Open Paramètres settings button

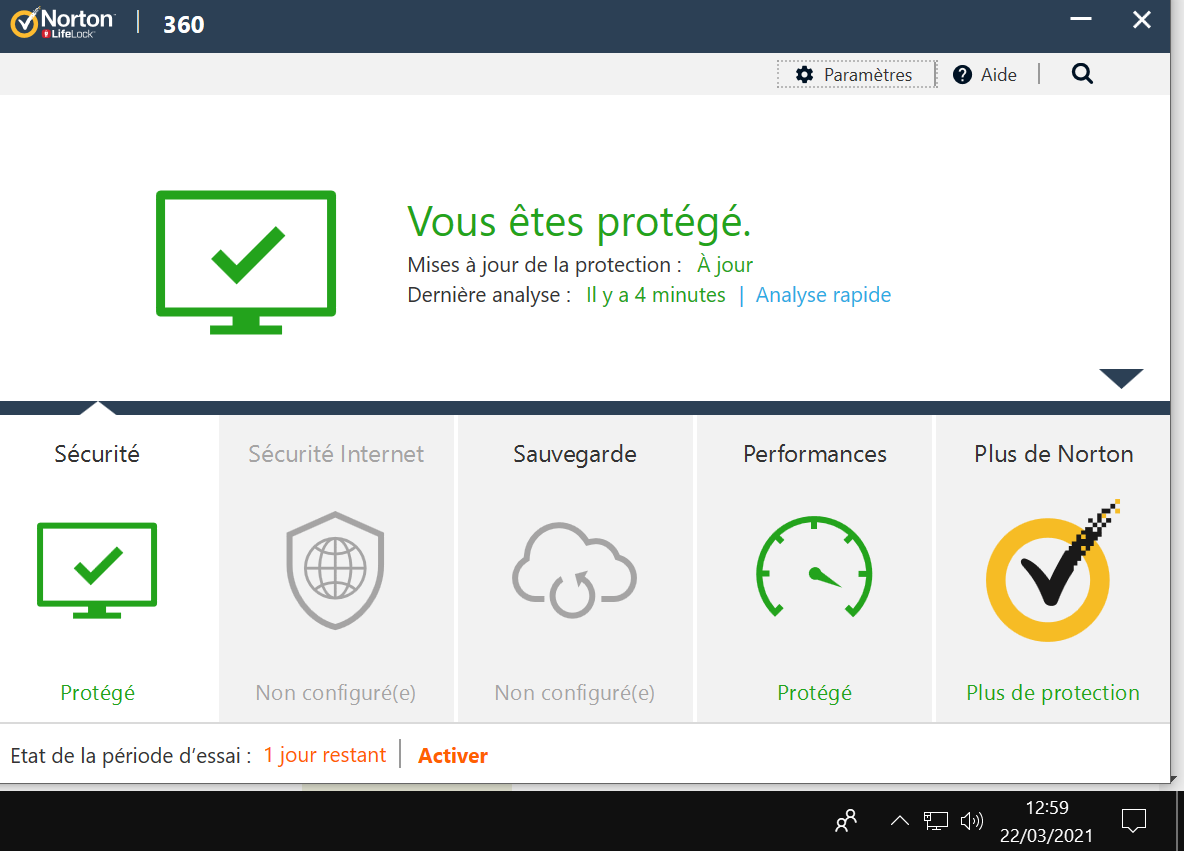856,75
